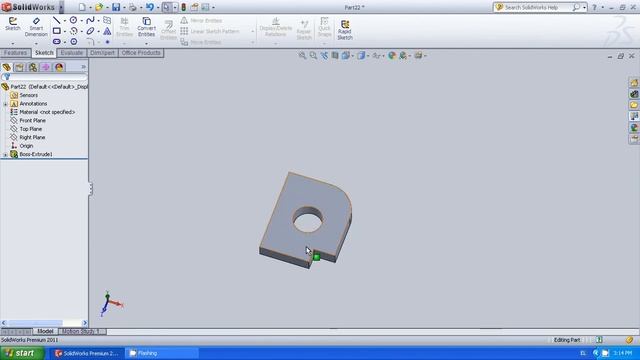Switch to the Evaluate tab
This screenshot has height=360, width=640.
click(x=71, y=53)
